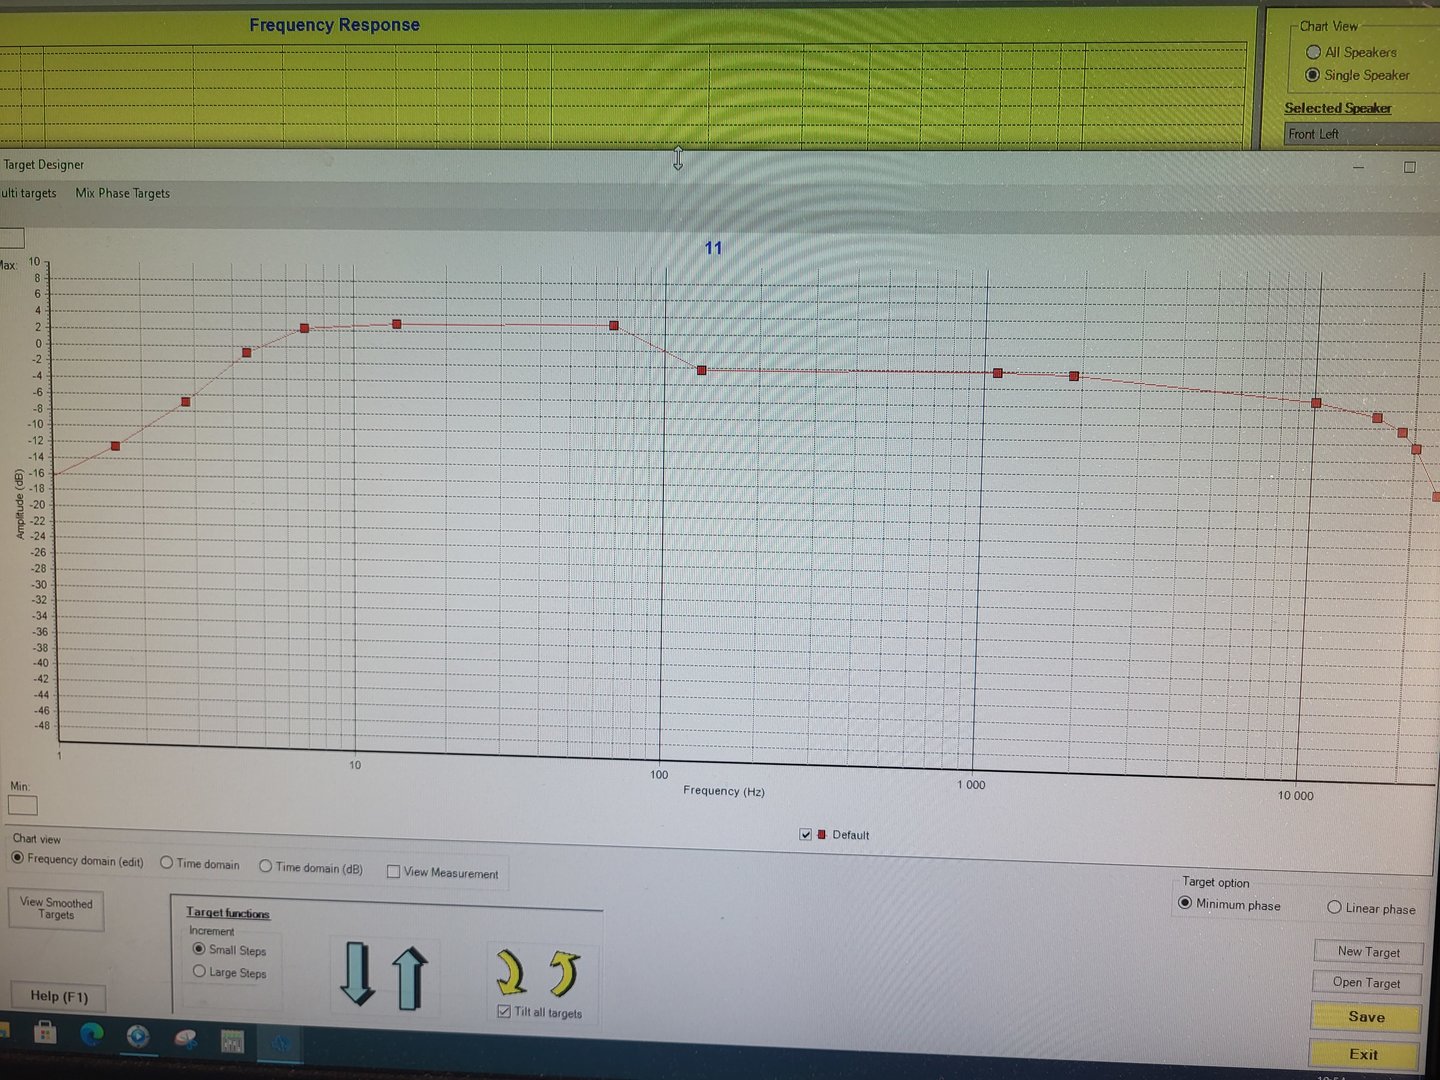Click the New Target button
The height and width of the screenshot is (1080, 1440).
tap(1368, 951)
